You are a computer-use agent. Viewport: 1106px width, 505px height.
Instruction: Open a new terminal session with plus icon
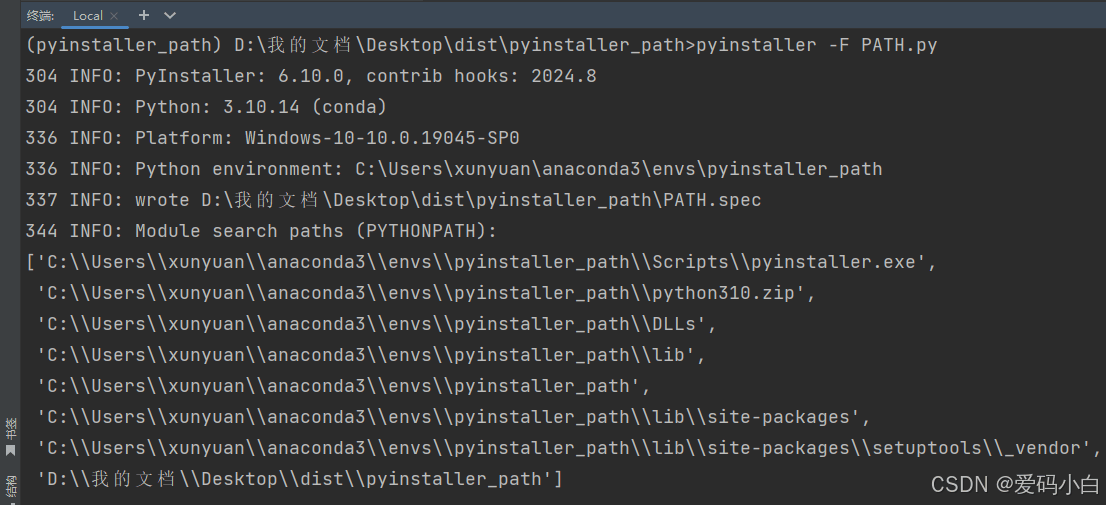(x=144, y=15)
